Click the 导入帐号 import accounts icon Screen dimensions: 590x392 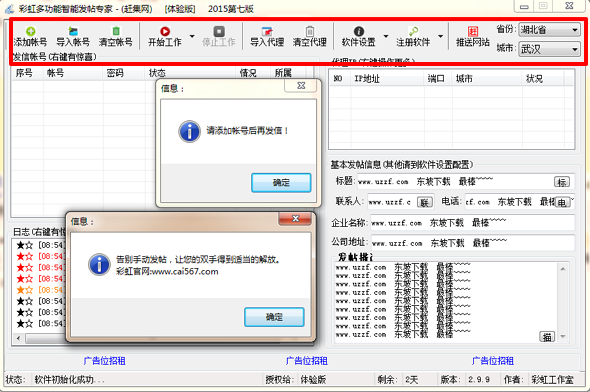(73, 31)
